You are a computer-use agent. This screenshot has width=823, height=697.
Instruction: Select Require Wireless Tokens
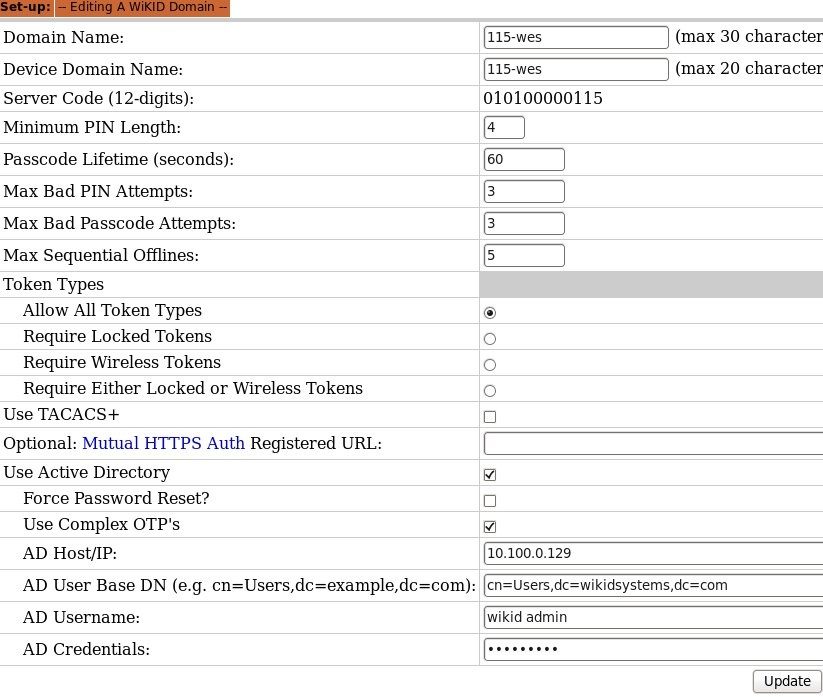[x=489, y=364]
